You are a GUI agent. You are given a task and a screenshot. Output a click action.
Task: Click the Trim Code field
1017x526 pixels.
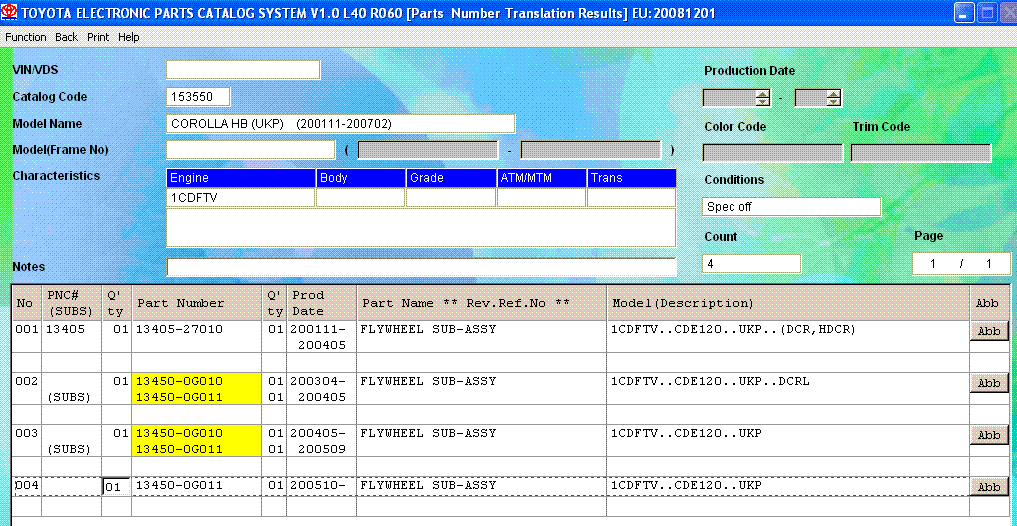click(x=921, y=152)
